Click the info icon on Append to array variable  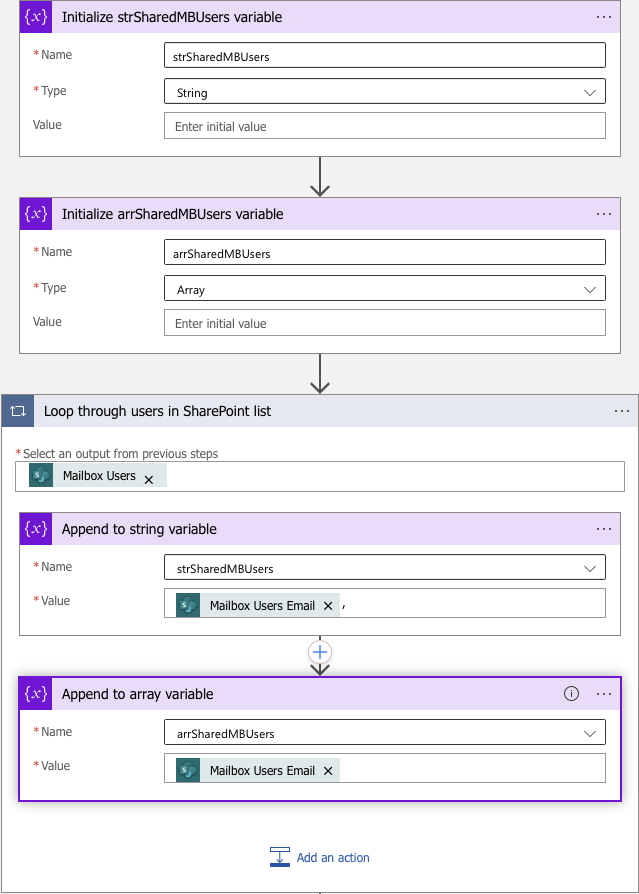click(570, 693)
